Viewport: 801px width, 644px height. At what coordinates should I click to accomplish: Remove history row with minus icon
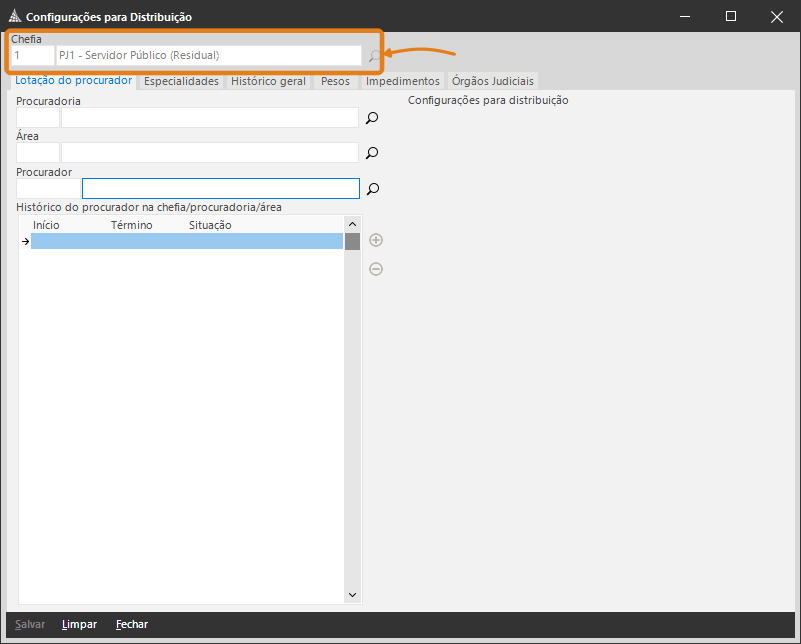pos(376,269)
